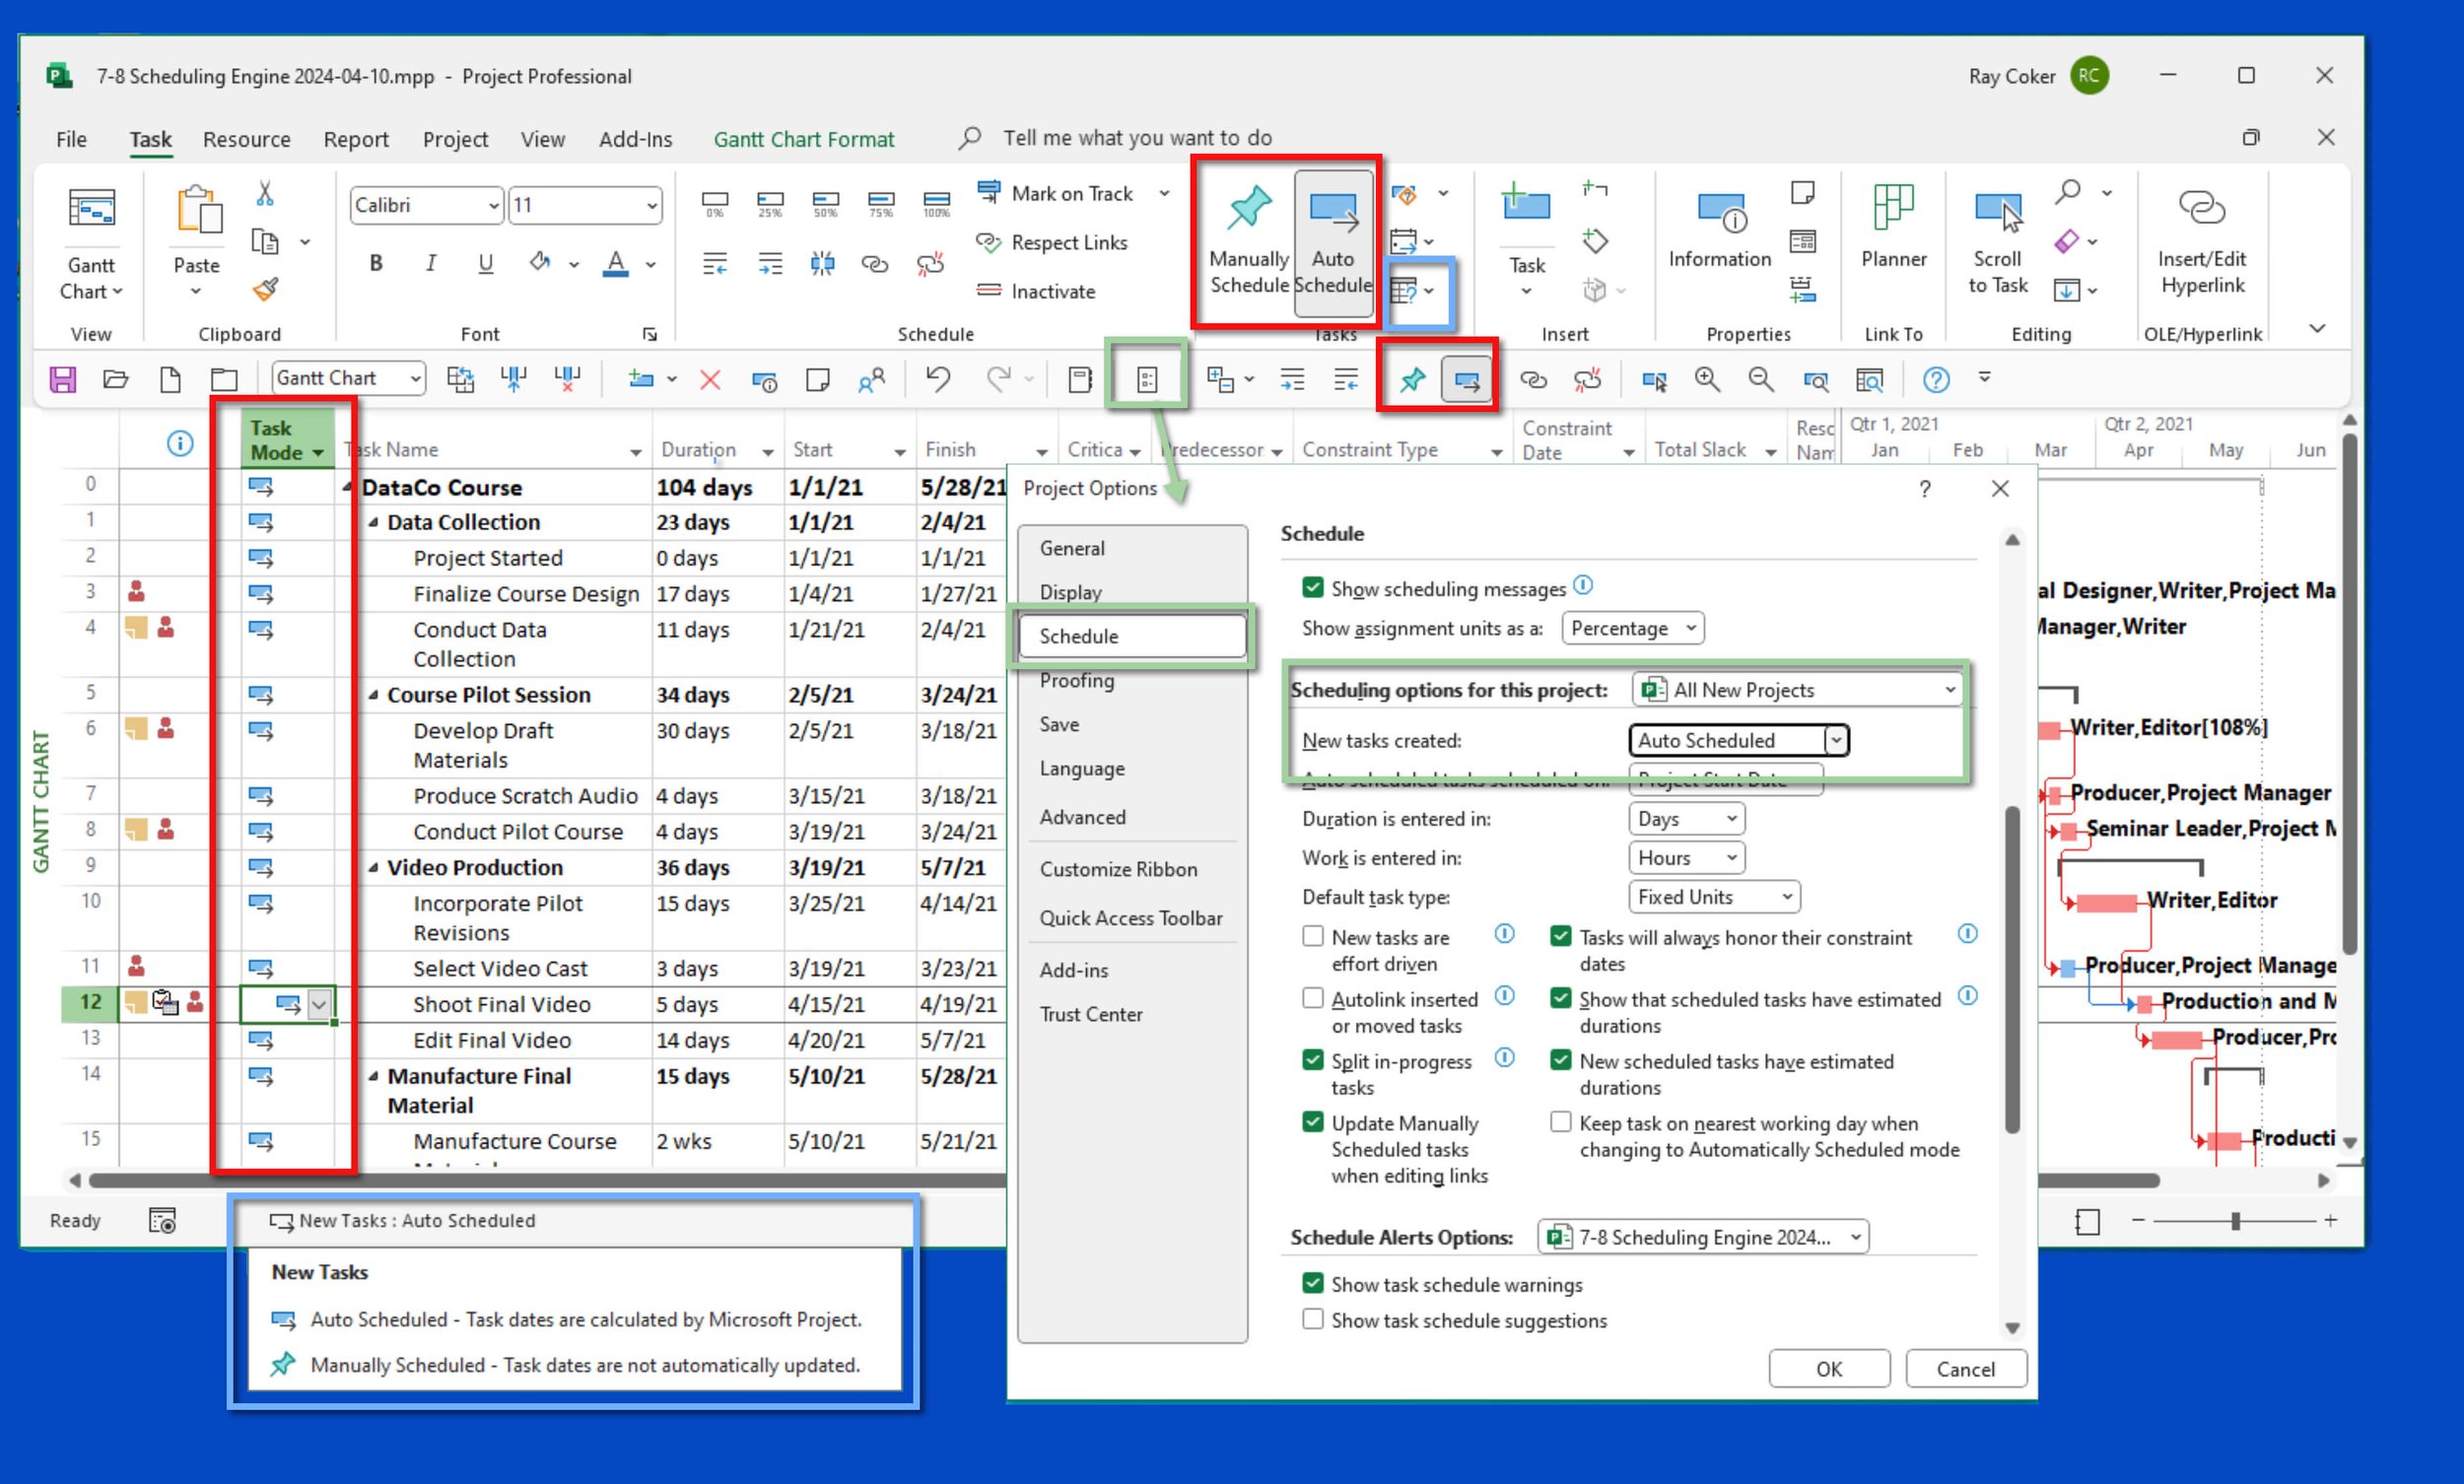Viewport: 2464px width, 1484px height.
Task: Toggle Split in-progress tasks checkbox
Action: click(x=1313, y=1060)
